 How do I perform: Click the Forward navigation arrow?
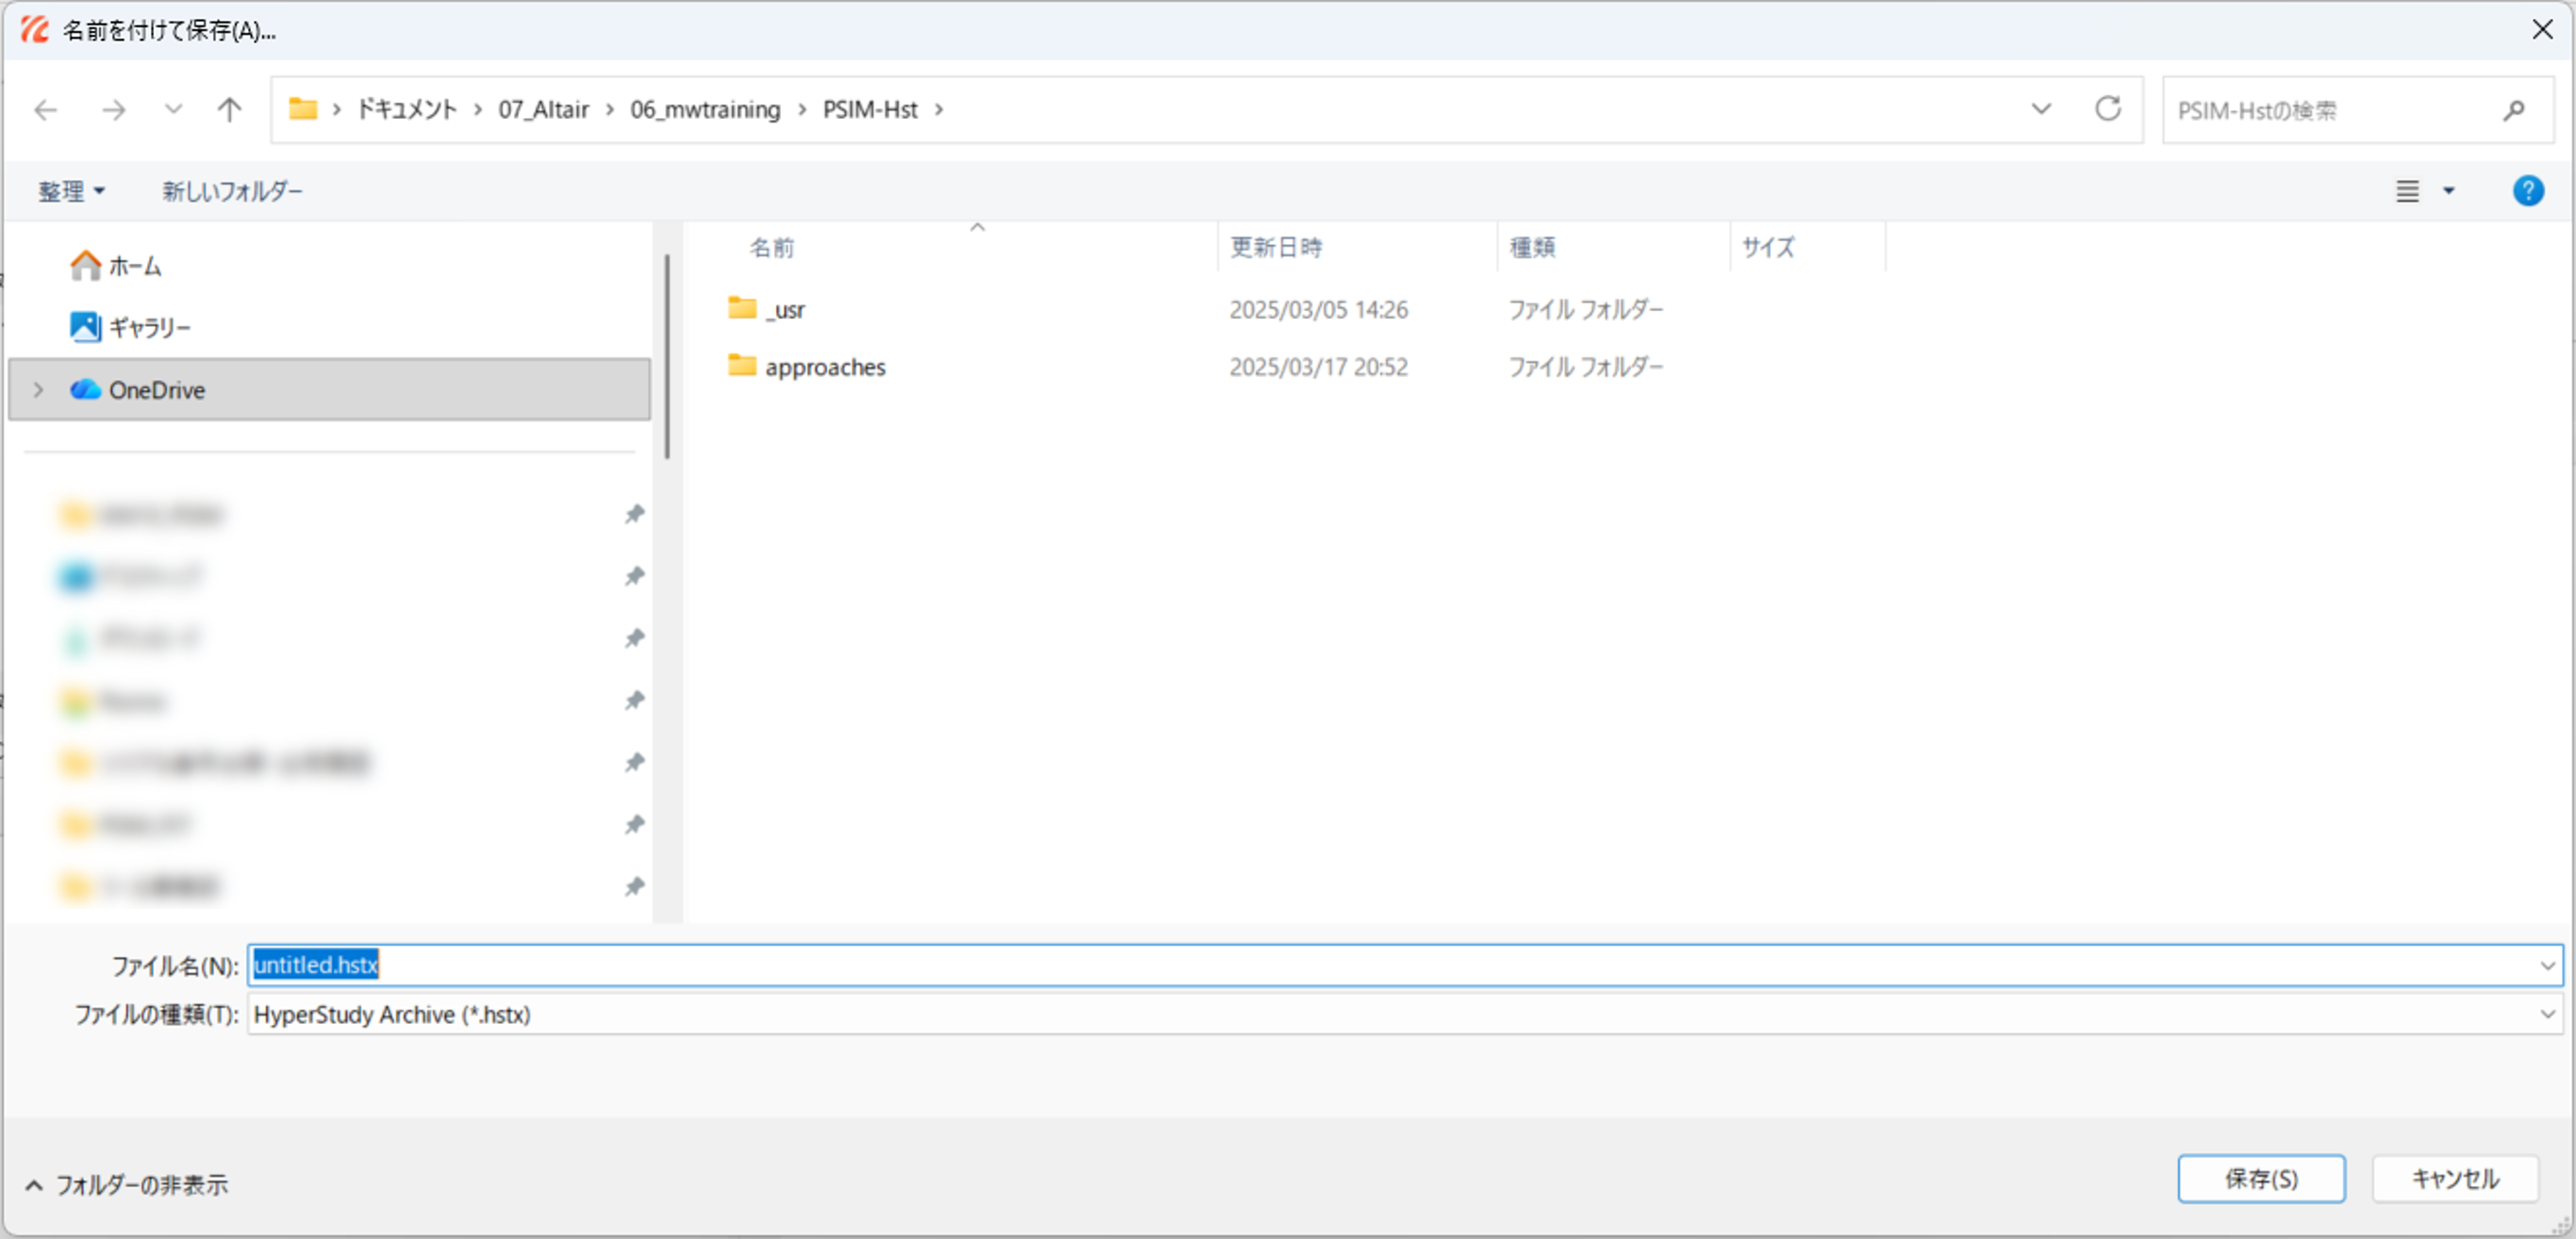click(x=114, y=110)
